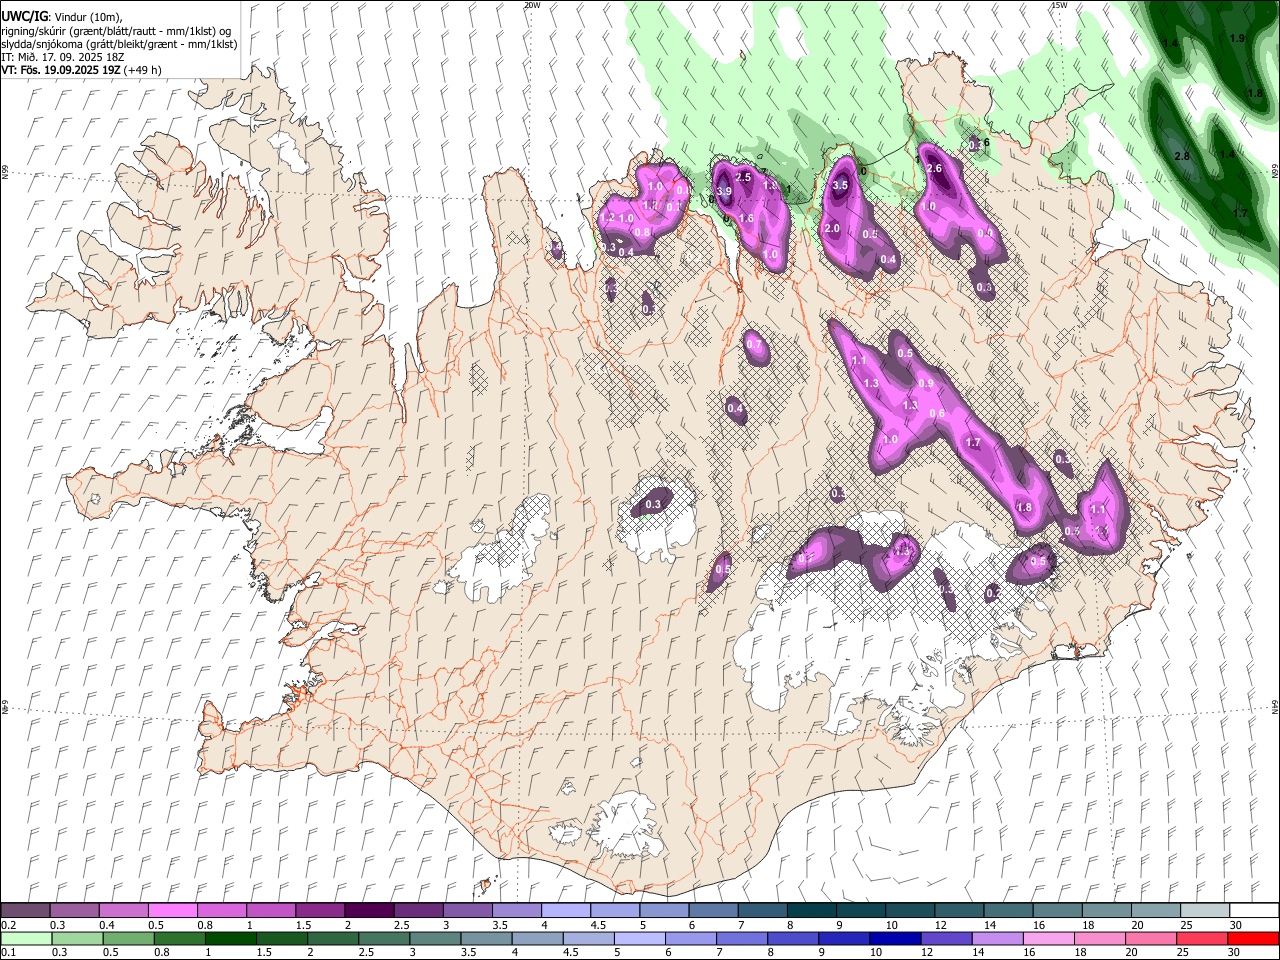Select the 2.6 snowfall value in the northeast

[935, 169]
